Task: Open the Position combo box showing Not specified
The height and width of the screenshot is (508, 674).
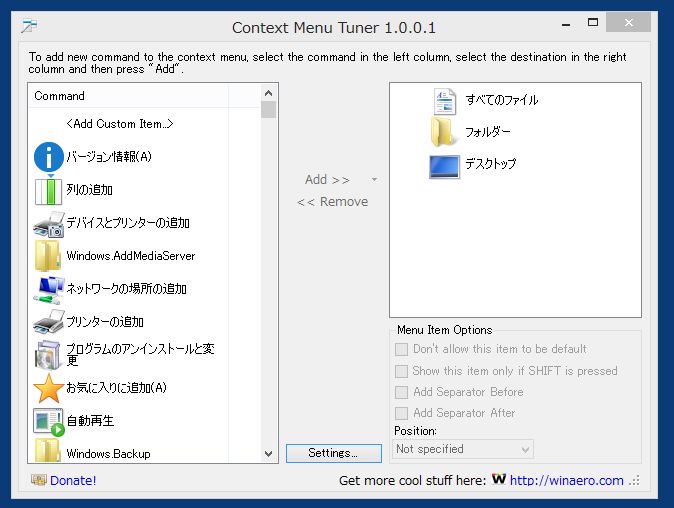Action: pos(463,449)
